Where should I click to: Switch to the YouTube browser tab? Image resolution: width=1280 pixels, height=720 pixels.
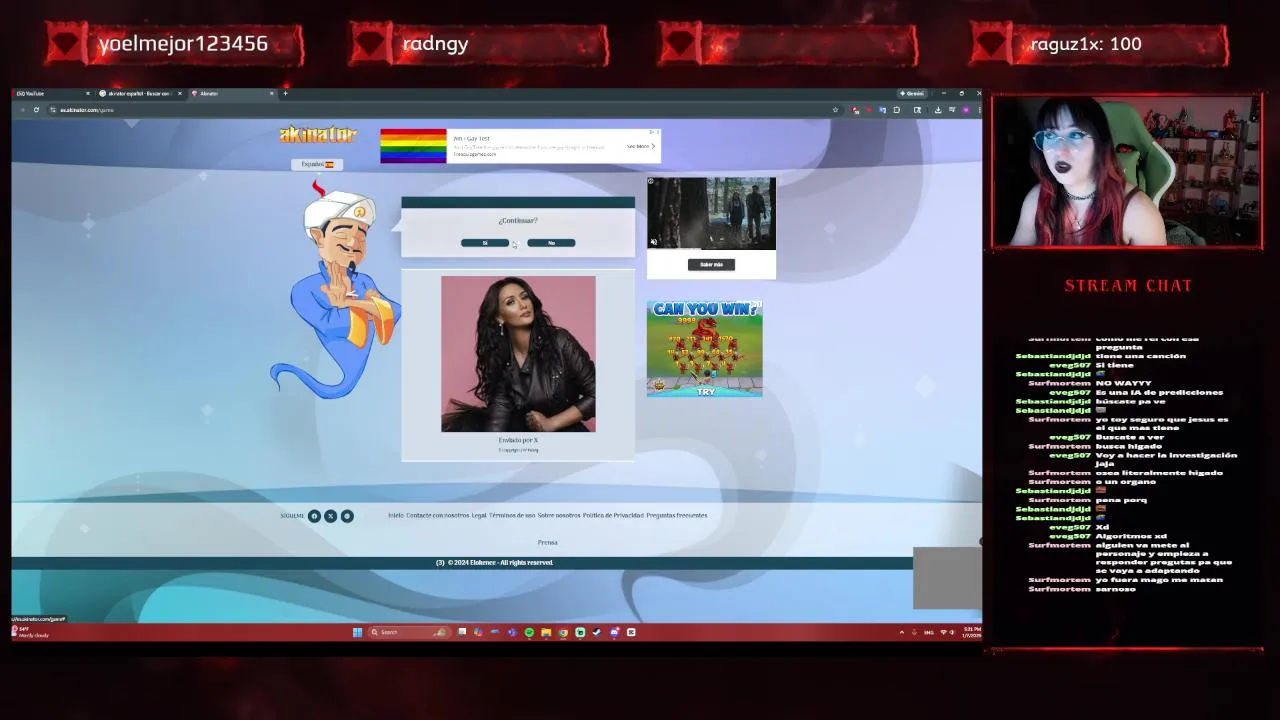tap(48, 94)
